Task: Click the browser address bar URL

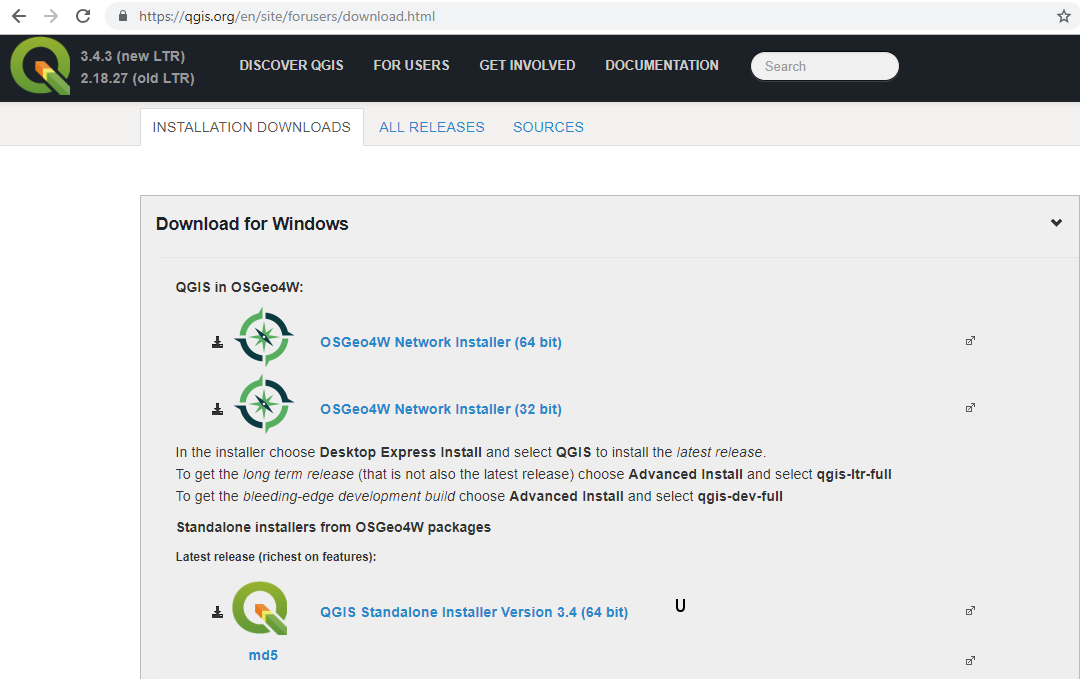Action: (x=287, y=16)
